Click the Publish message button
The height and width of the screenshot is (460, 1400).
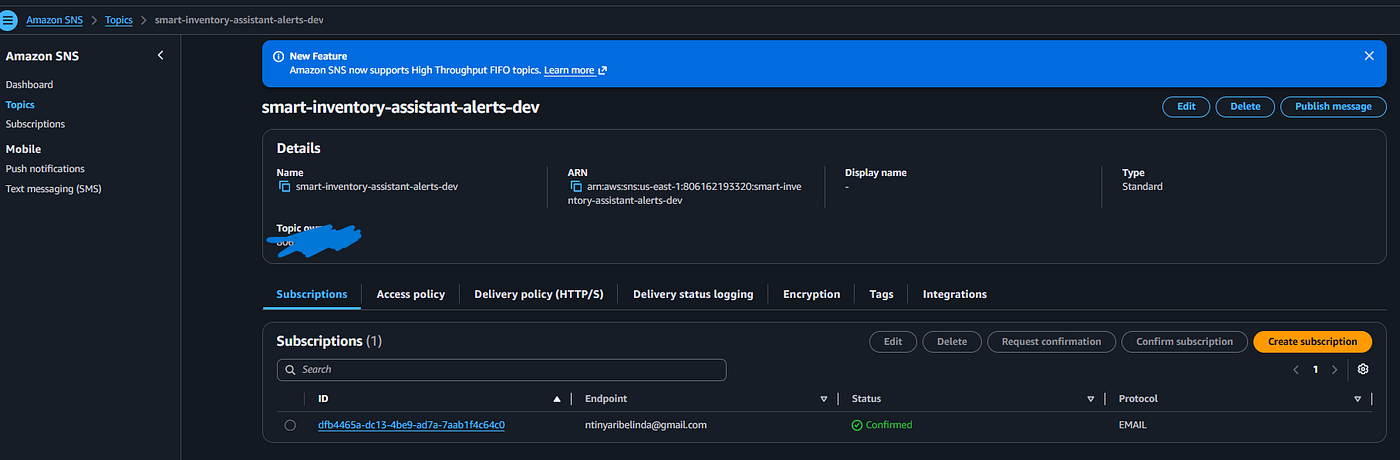[x=1333, y=106]
